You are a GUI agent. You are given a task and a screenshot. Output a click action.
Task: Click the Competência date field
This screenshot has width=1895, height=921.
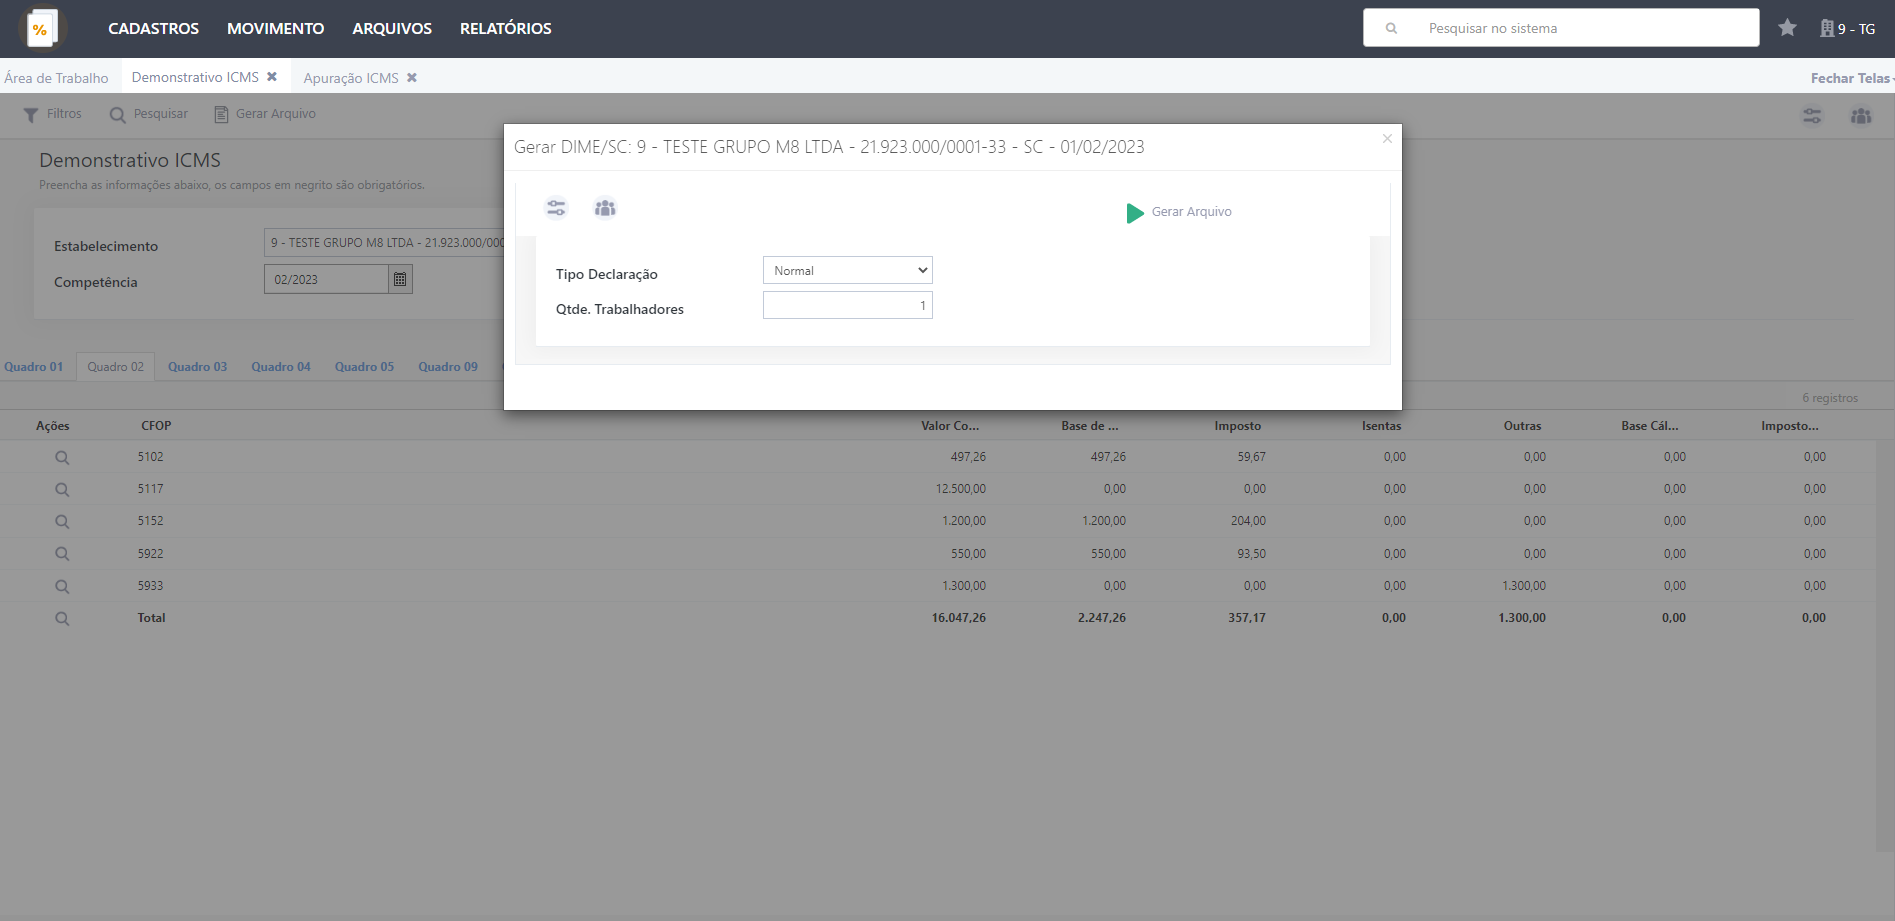pyautogui.click(x=326, y=279)
